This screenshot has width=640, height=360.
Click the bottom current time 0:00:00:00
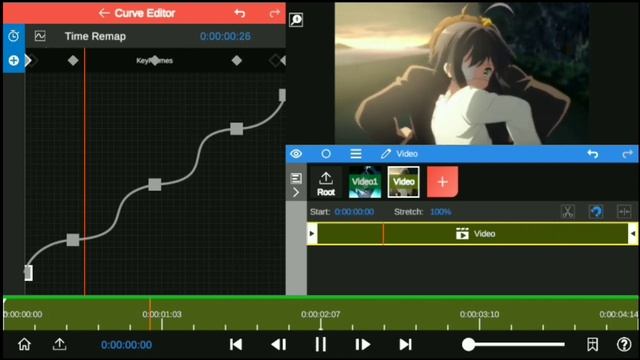point(126,345)
